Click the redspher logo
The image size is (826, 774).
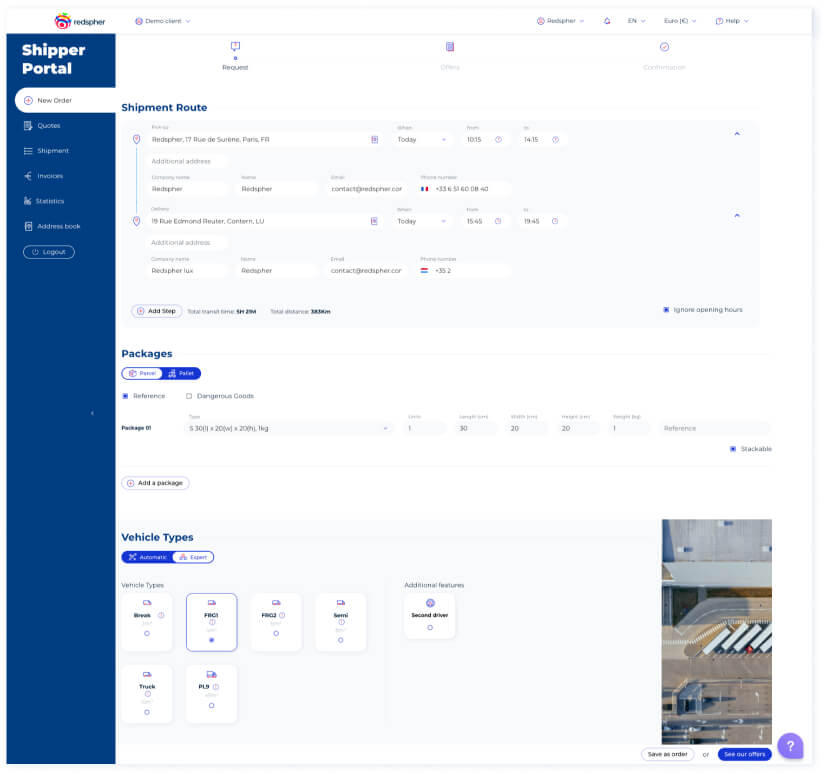pyautogui.click(x=80, y=21)
